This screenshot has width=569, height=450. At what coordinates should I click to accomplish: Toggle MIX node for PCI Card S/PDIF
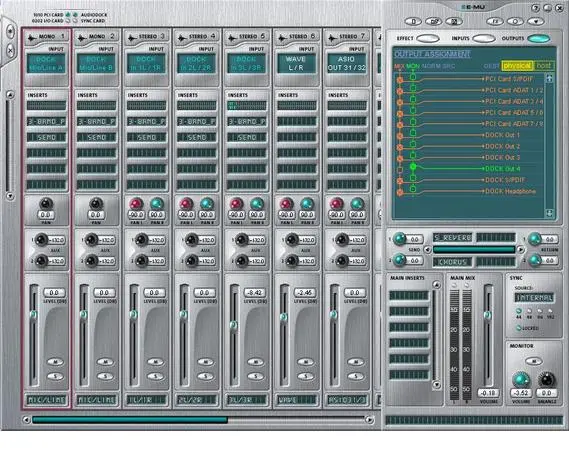pos(400,80)
